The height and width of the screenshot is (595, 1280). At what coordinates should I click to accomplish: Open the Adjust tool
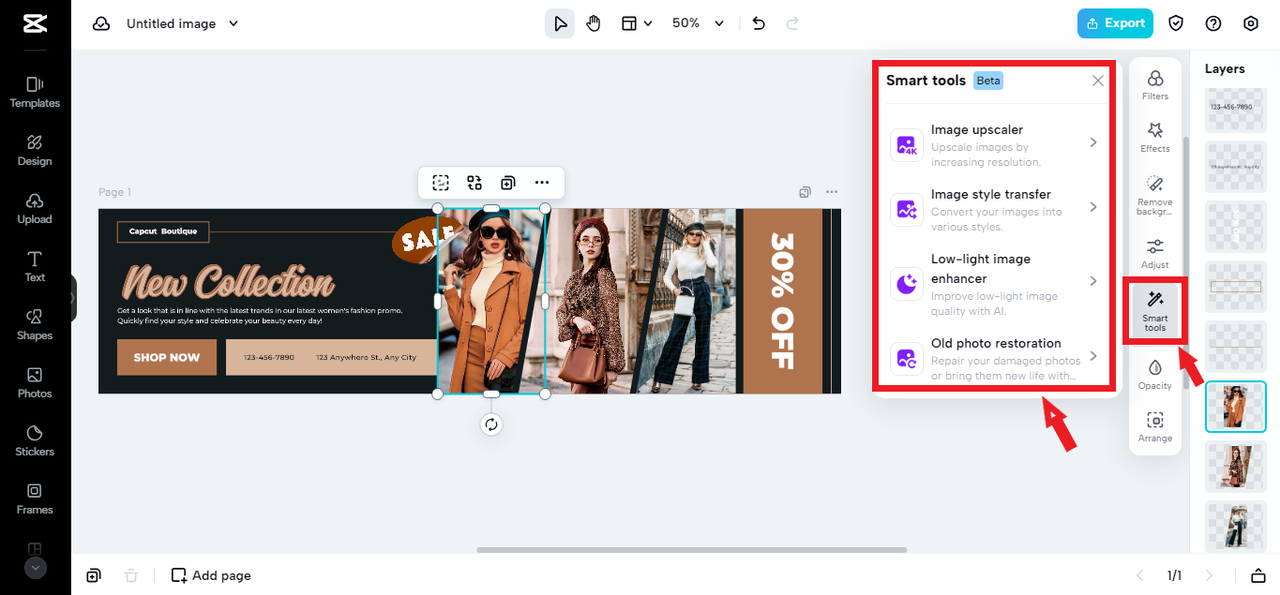pyautogui.click(x=1155, y=253)
